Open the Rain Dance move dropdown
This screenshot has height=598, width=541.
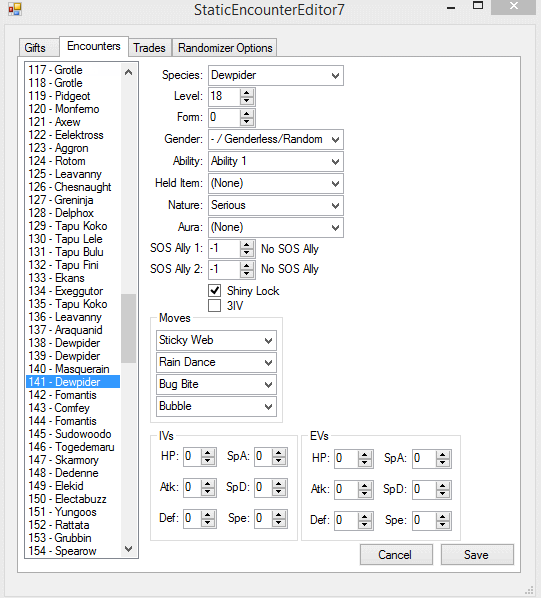(x=268, y=363)
